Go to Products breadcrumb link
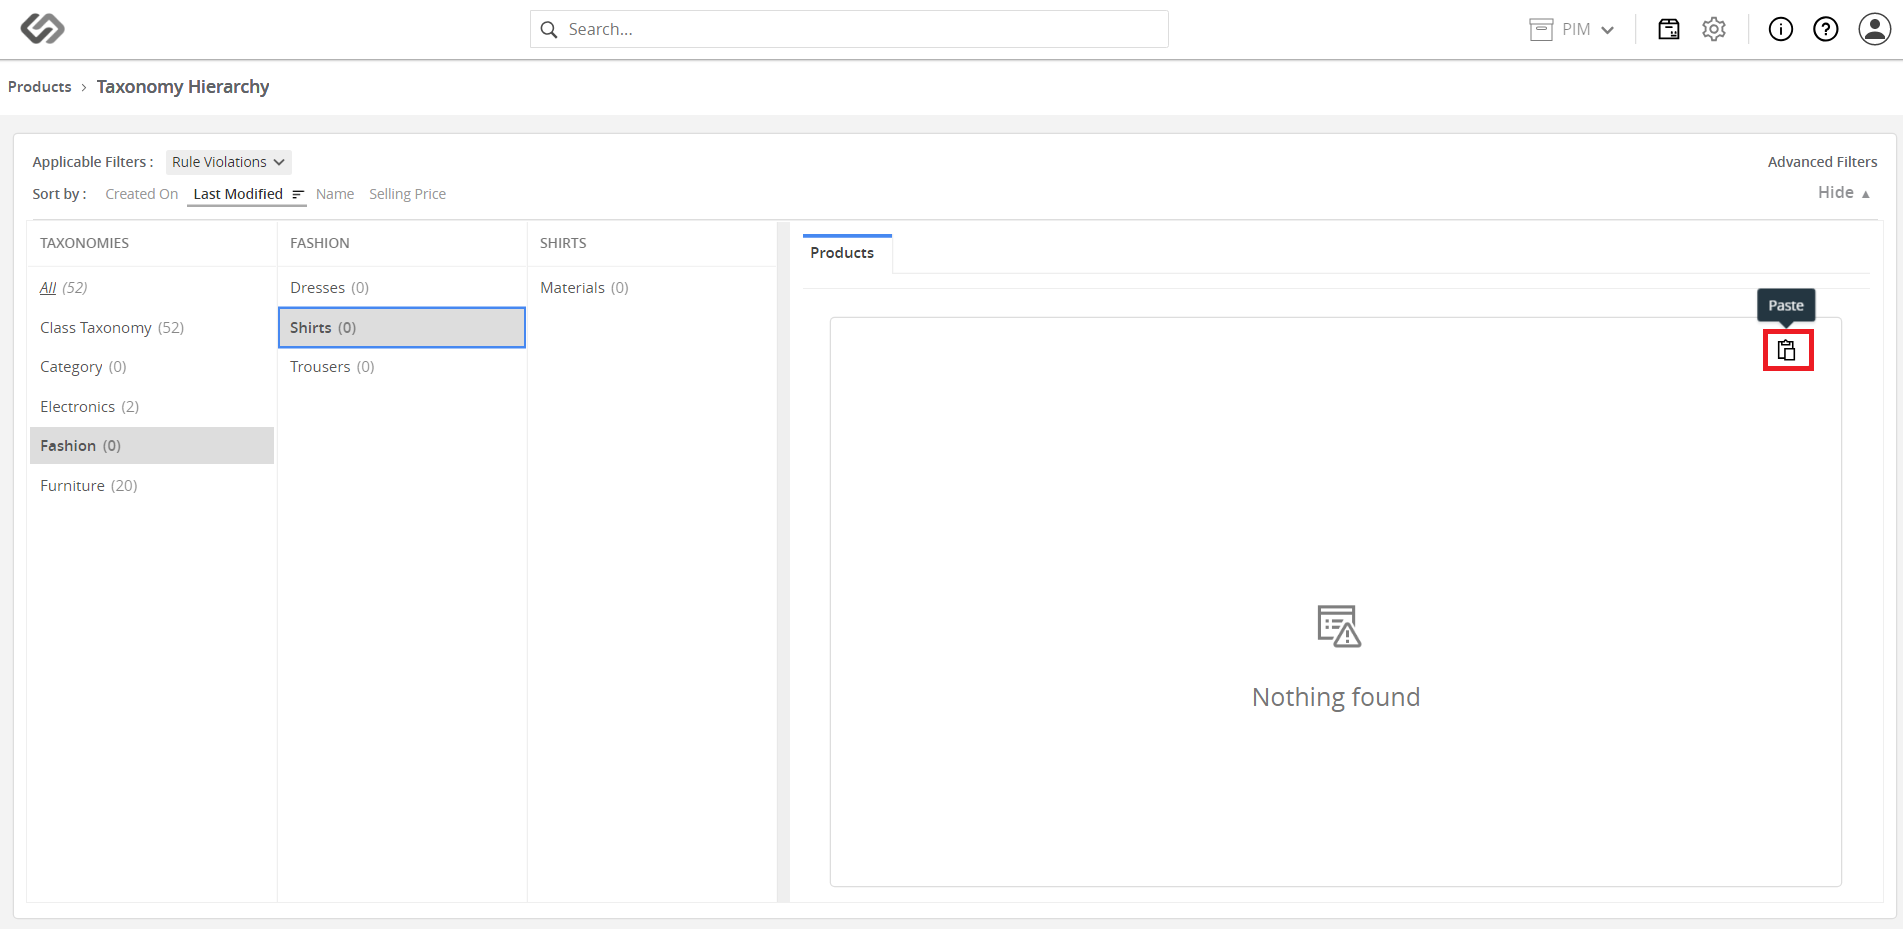 tap(40, 87)
